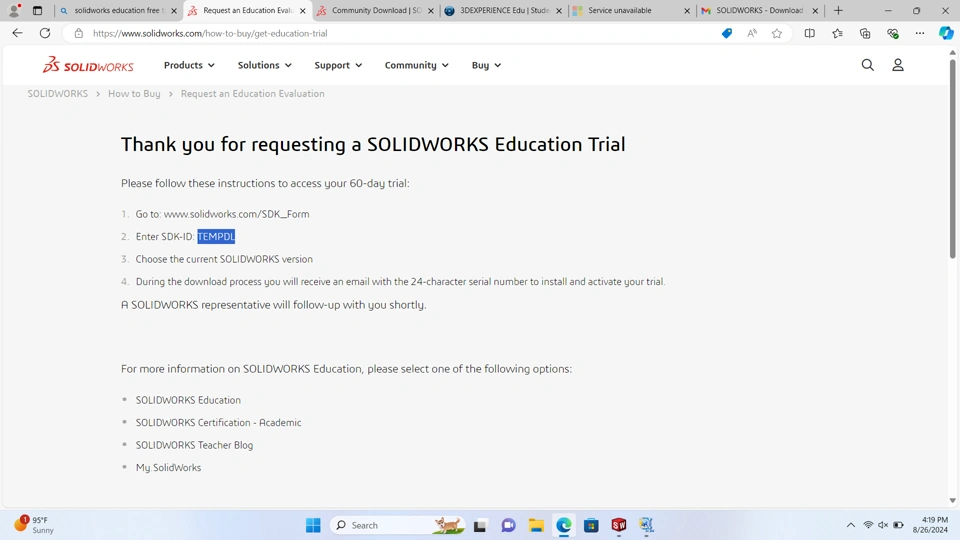960x540 pixels.
Task: Open a new tab with plus button
Action: pyautogui.click(x=838, y=10)
